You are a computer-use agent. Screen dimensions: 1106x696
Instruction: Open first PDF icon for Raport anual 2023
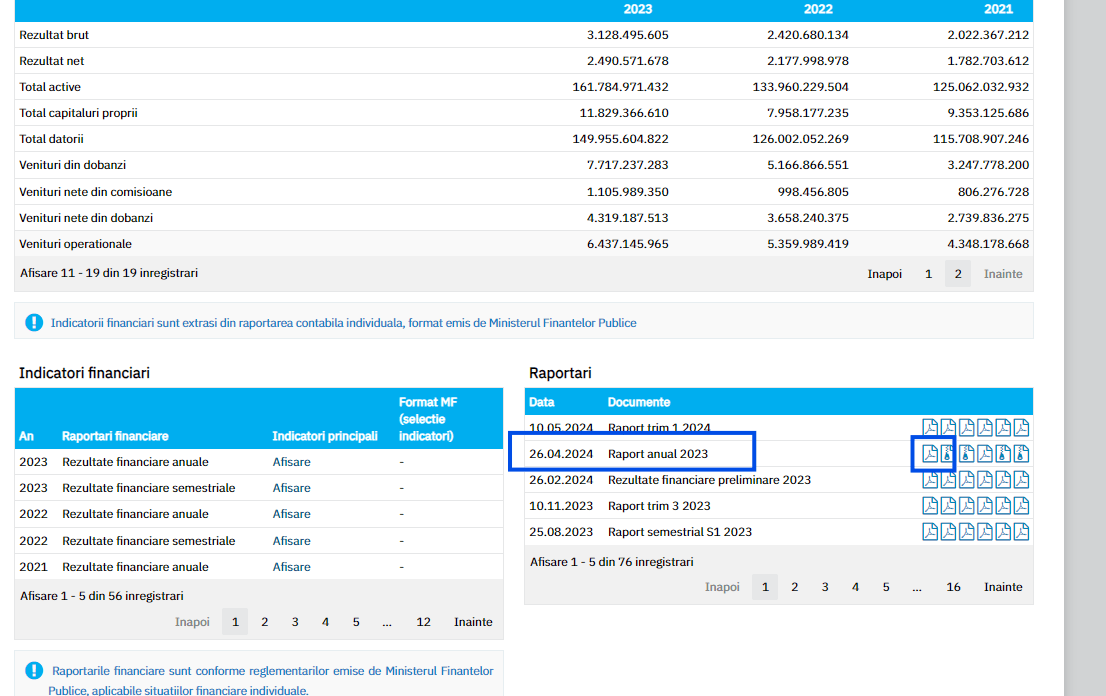[x=929, y=454]
